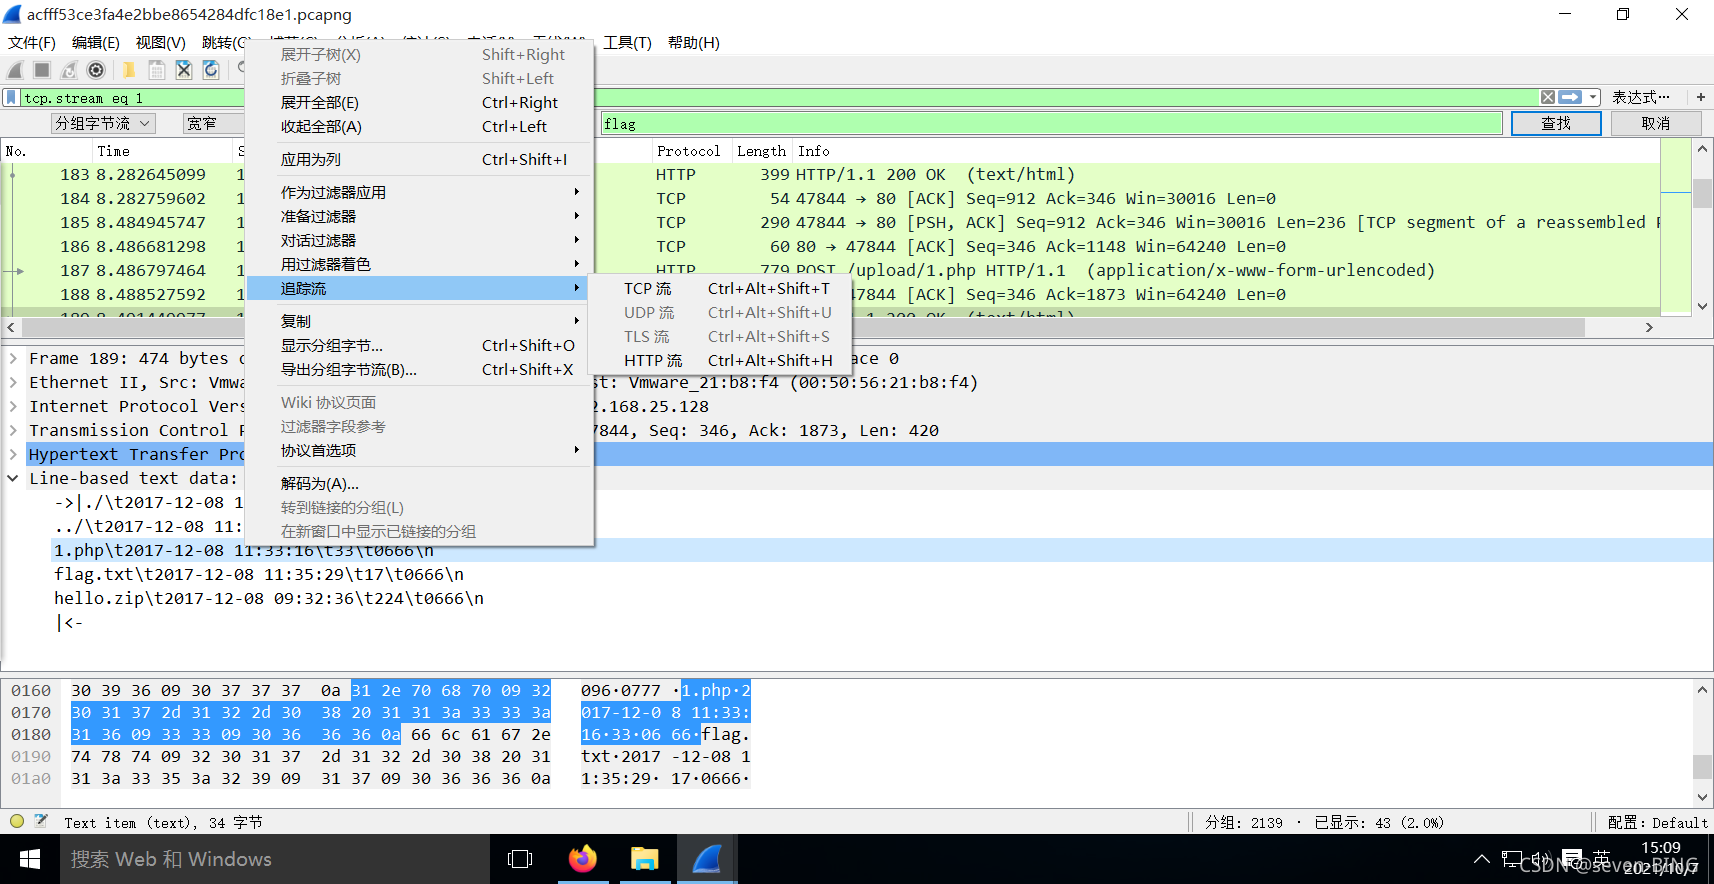
Task: Open 用过滤器着色 submenu
Action: tap(420, 264)
